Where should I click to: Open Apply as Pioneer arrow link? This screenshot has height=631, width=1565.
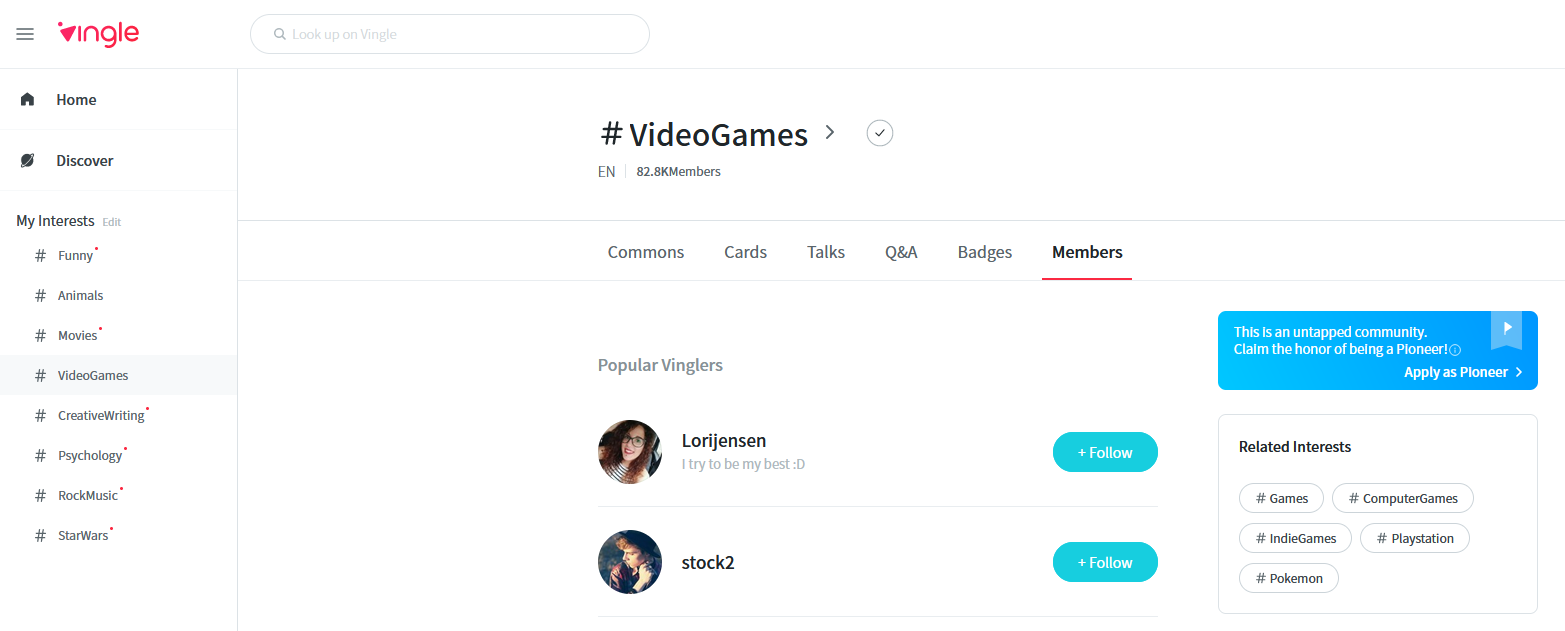click(1463, 372)
